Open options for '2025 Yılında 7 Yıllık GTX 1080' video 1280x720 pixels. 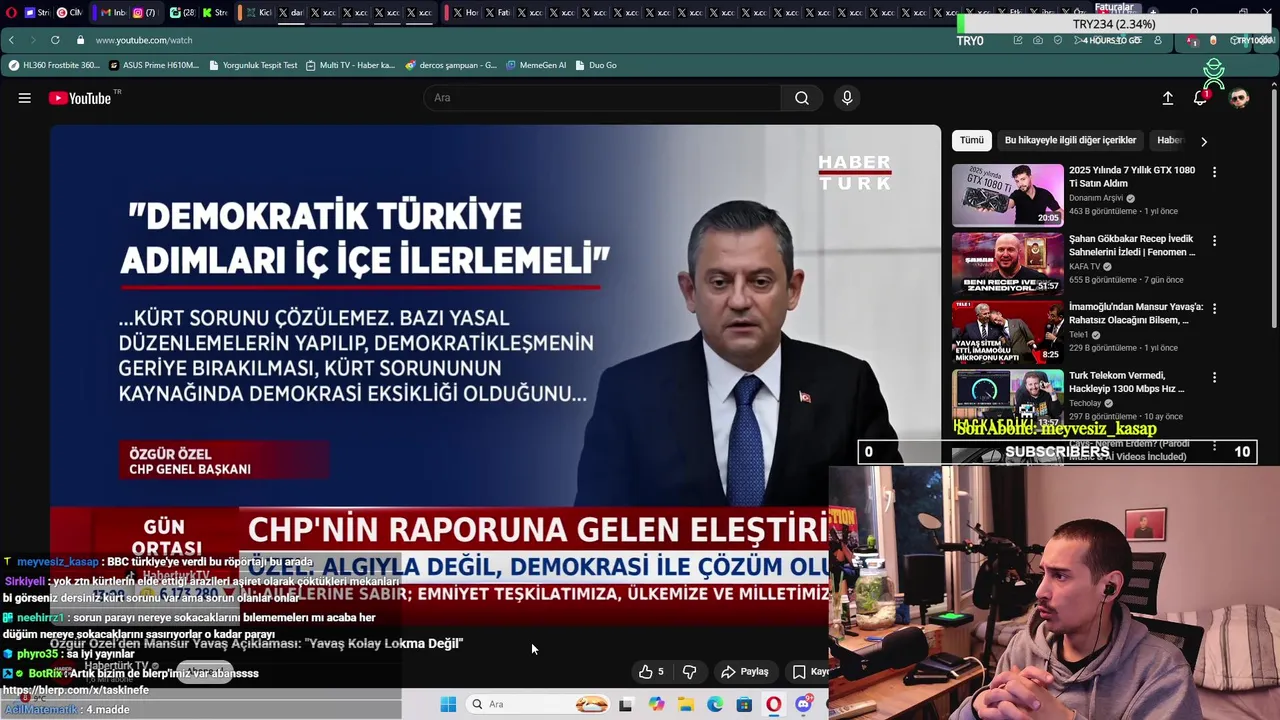(1214, 172)
